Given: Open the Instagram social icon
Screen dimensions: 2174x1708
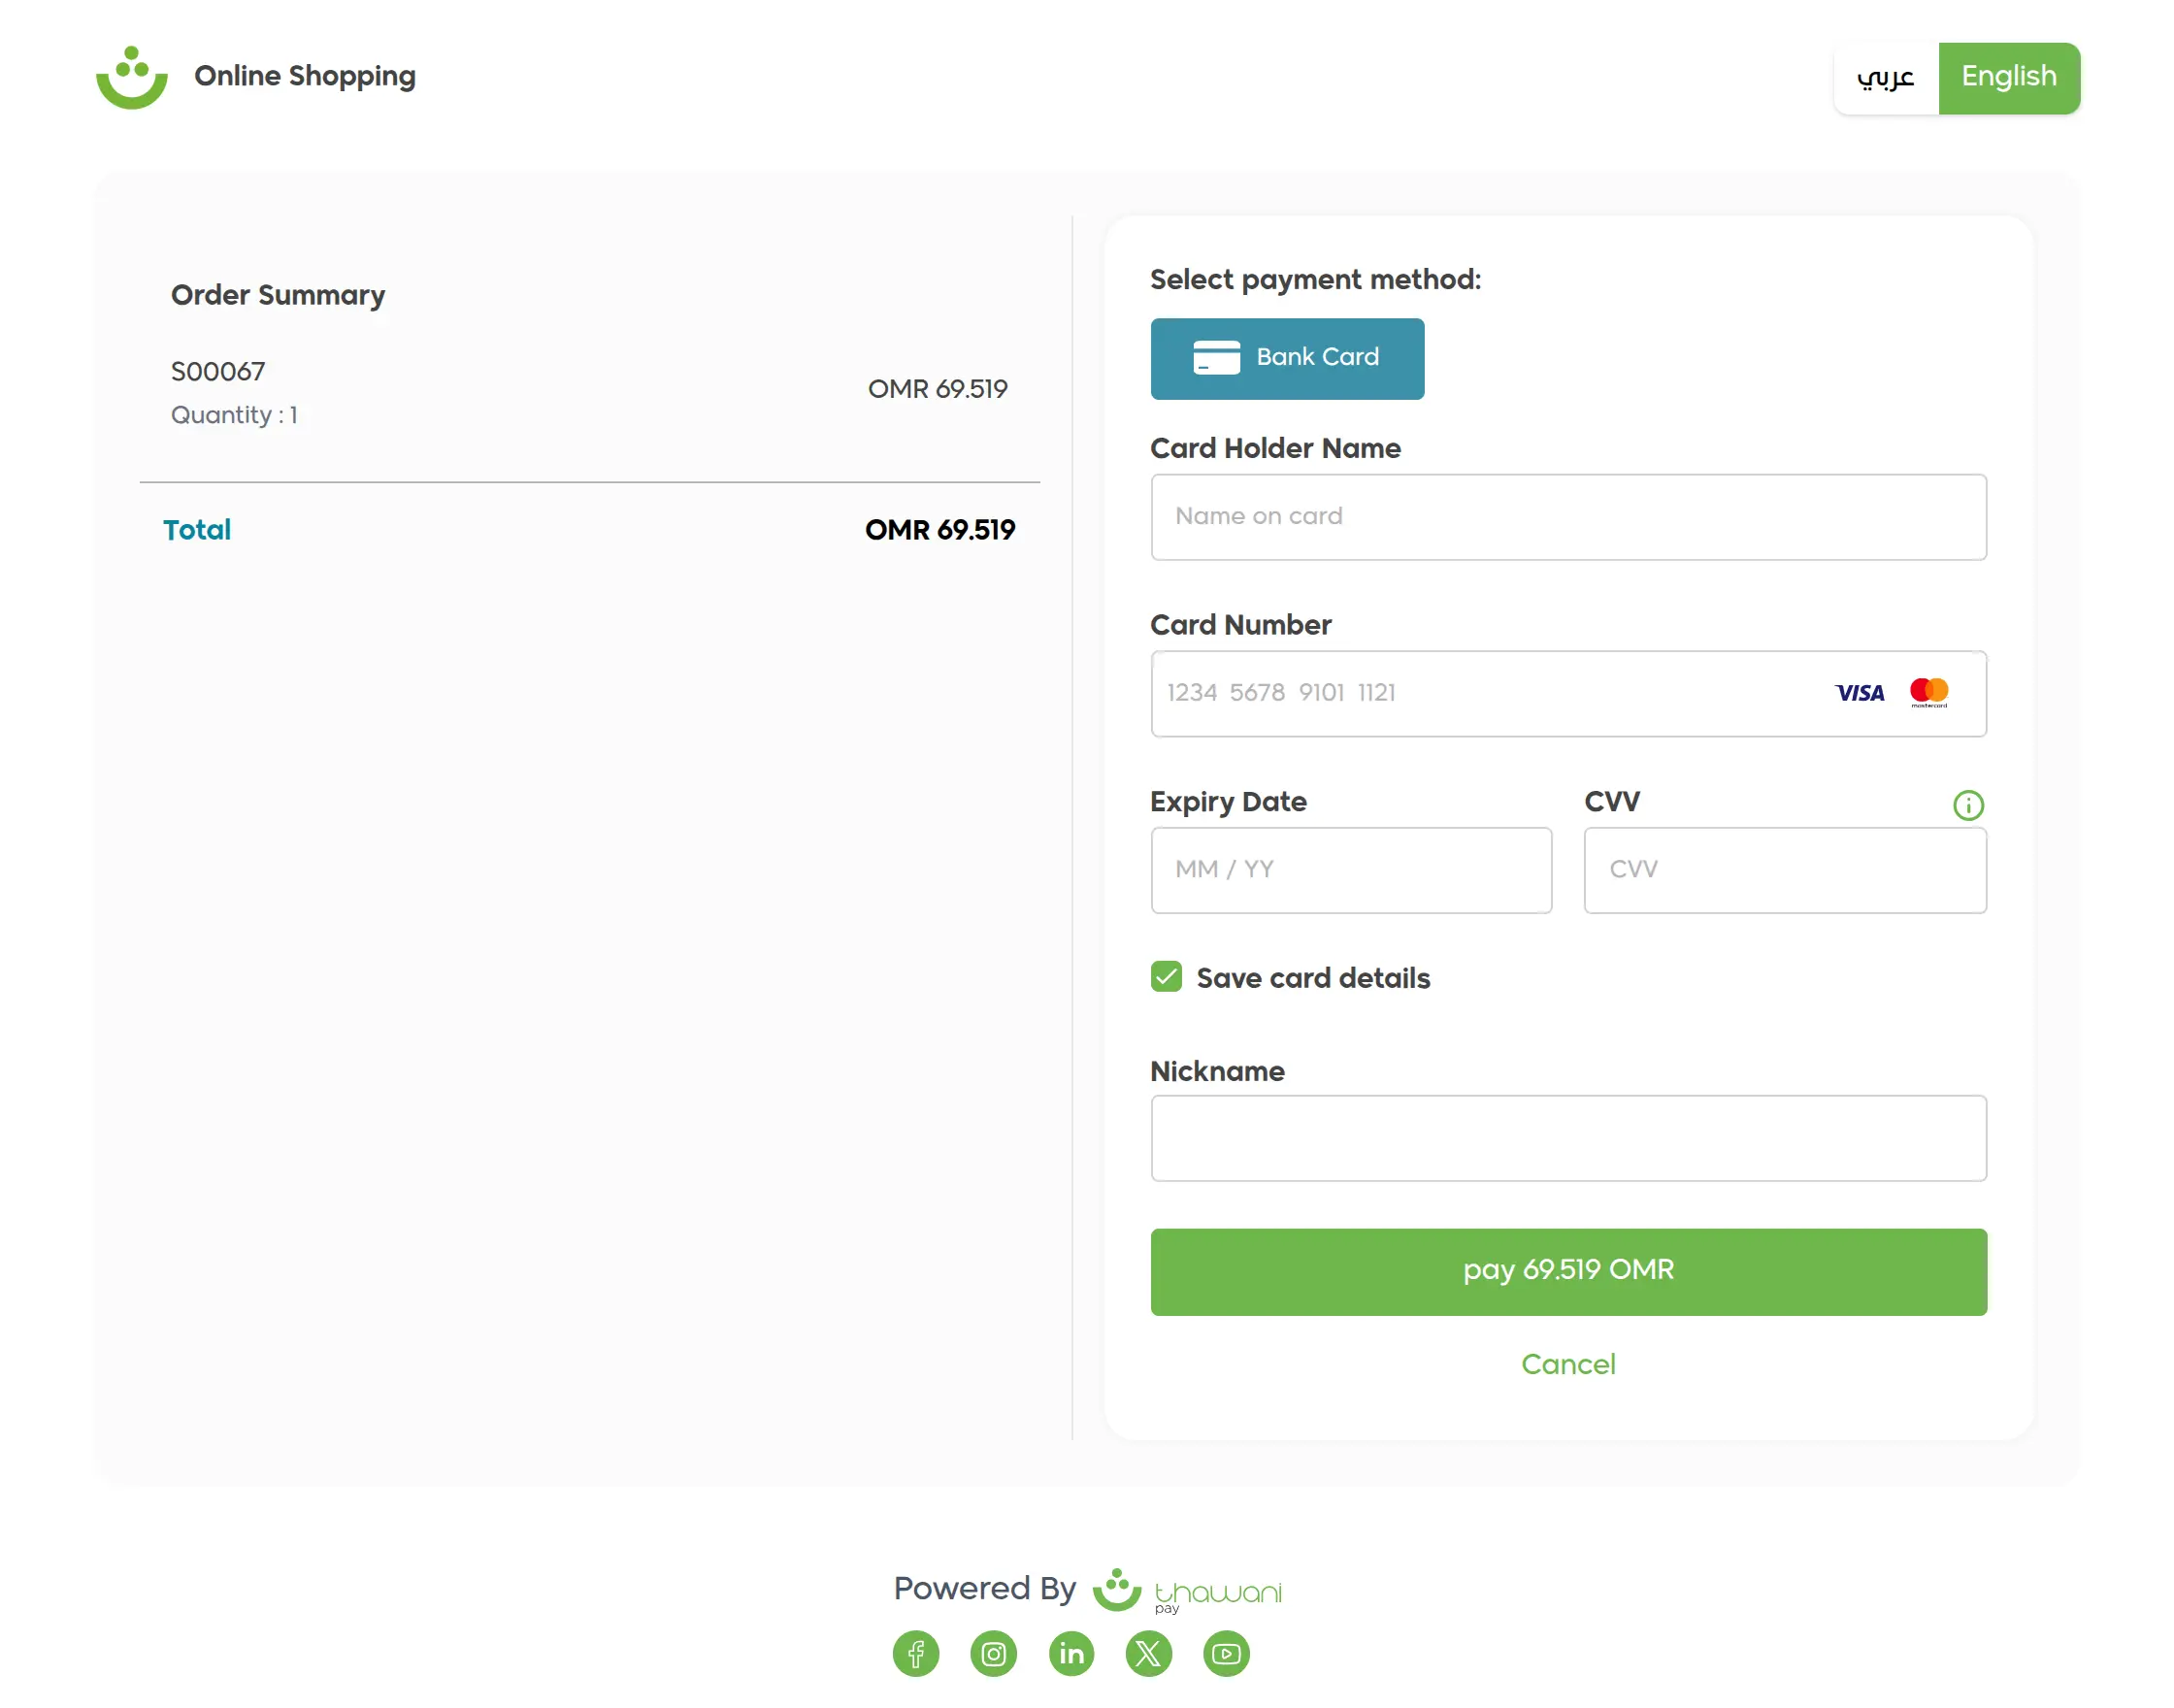Looking at the screenshot, I should point(993,1653).
